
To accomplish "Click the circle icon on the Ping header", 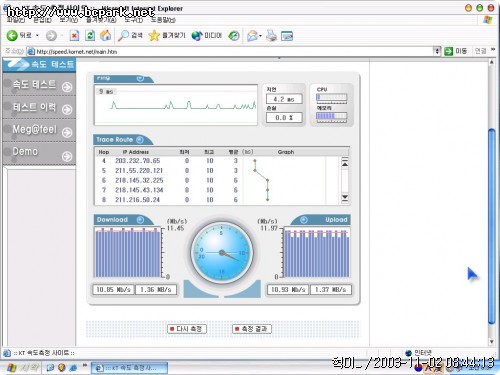I will point(140,78).
